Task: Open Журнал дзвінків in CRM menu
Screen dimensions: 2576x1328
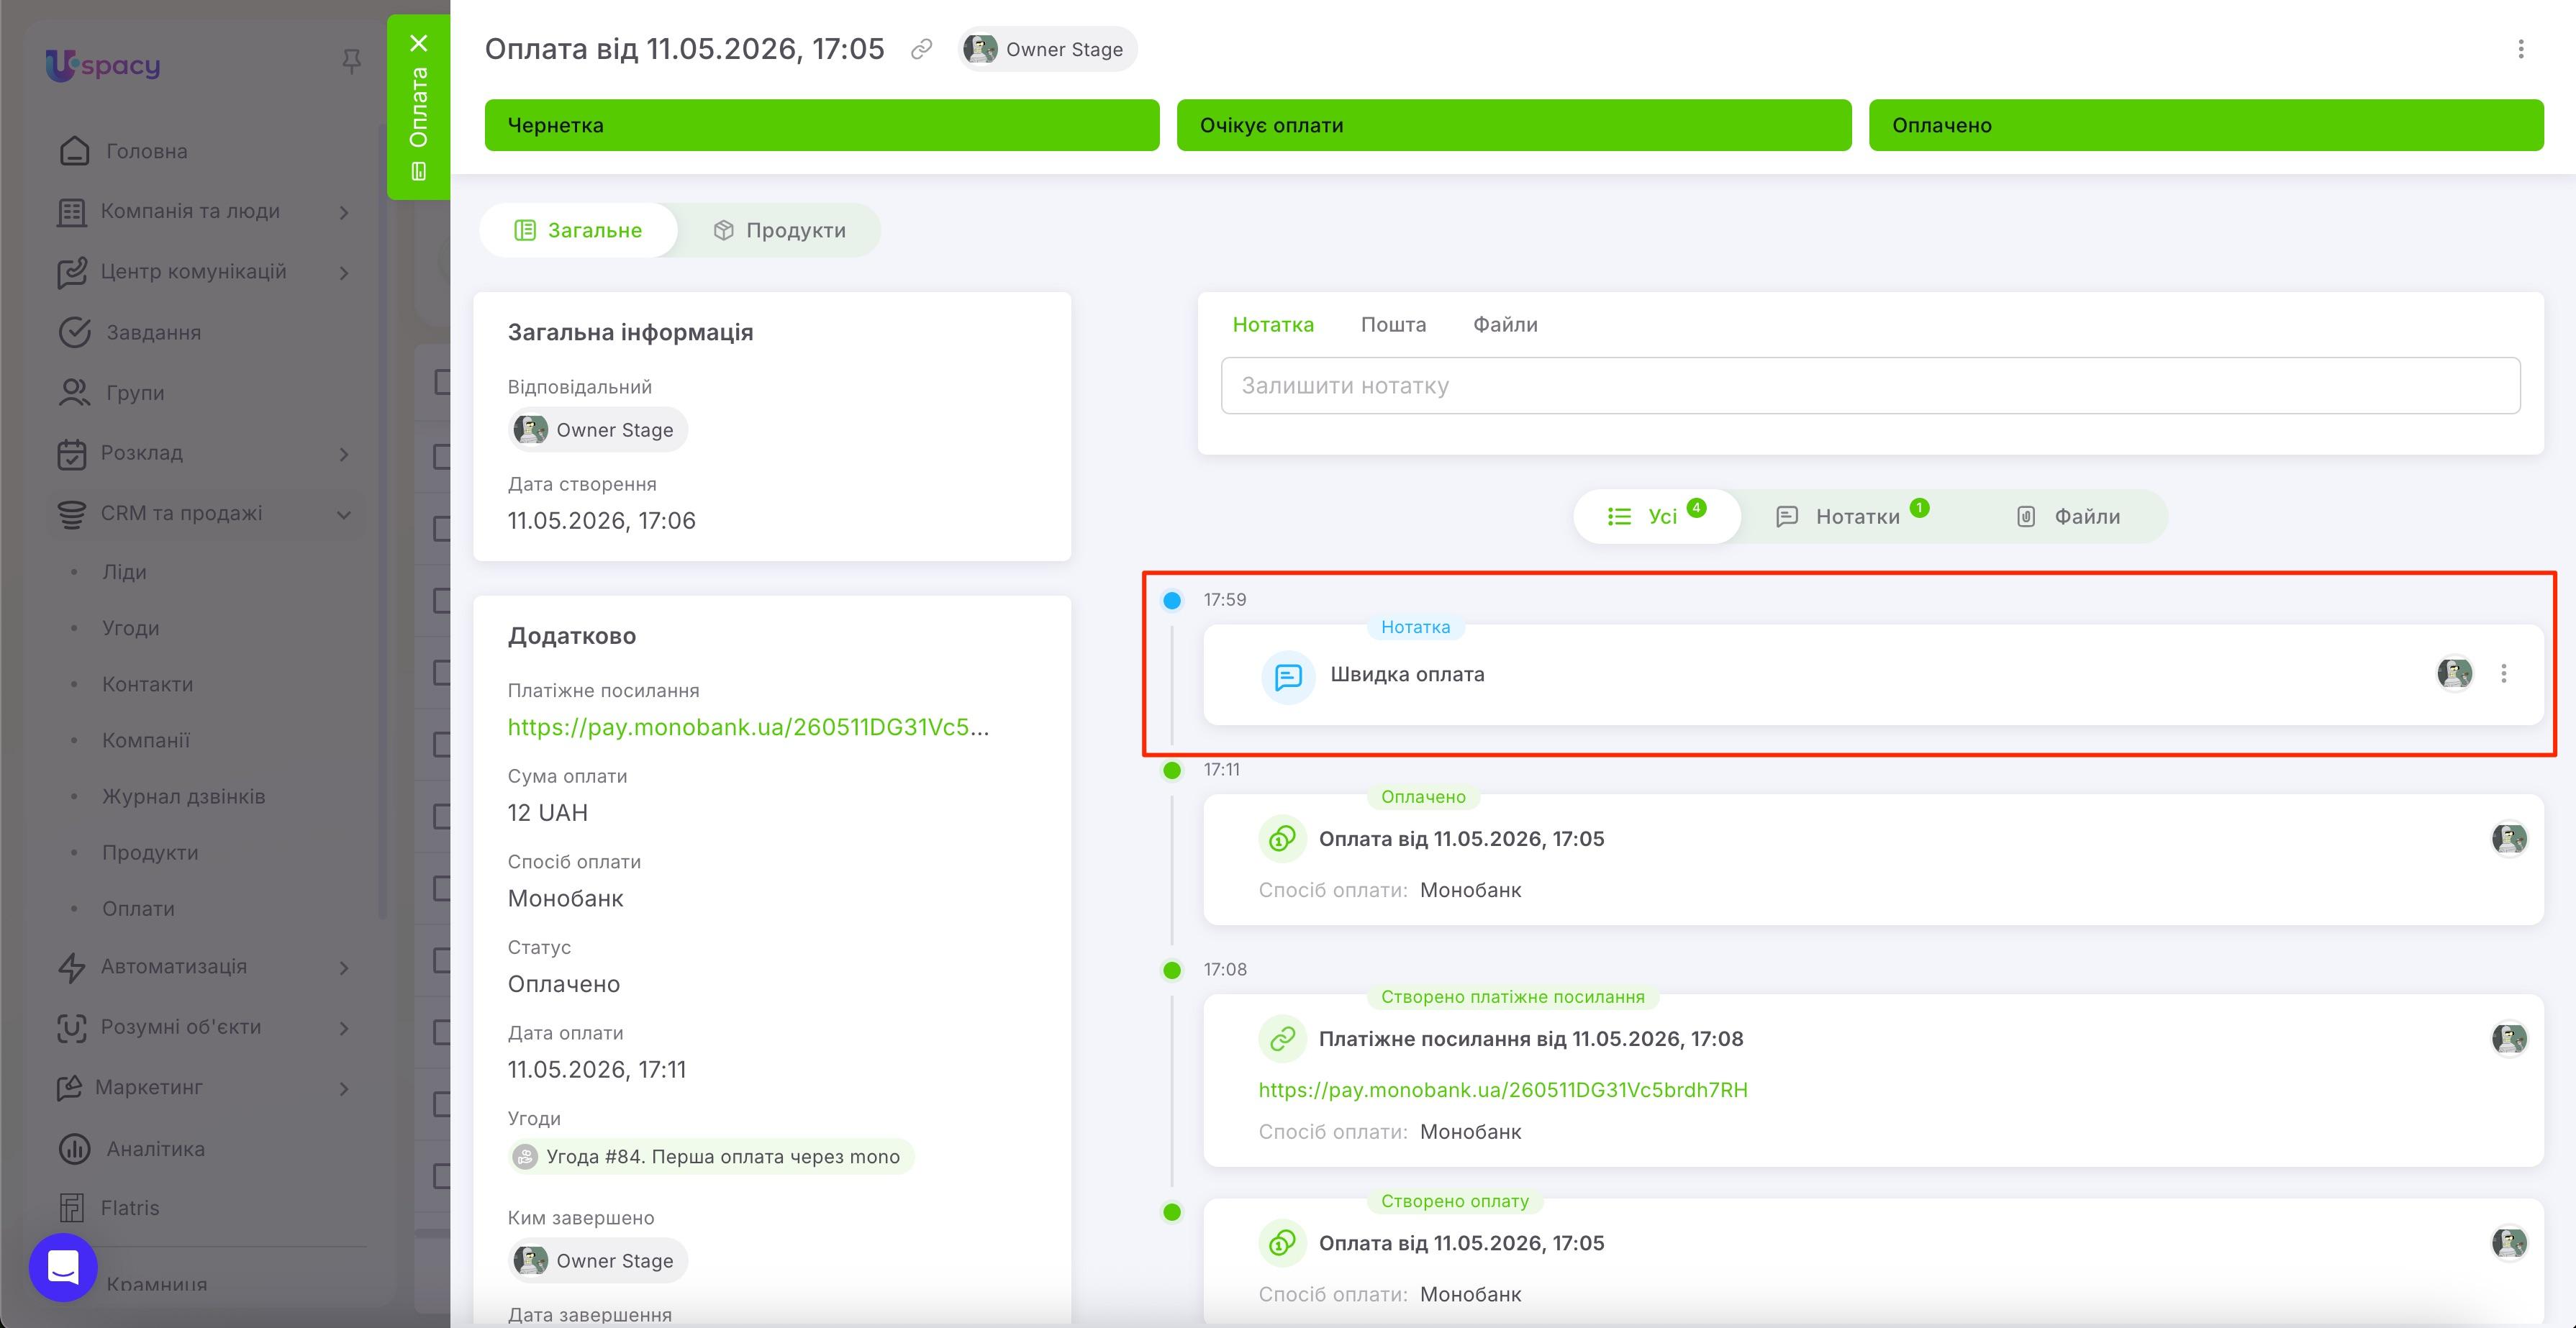Action: coord(183,797)
